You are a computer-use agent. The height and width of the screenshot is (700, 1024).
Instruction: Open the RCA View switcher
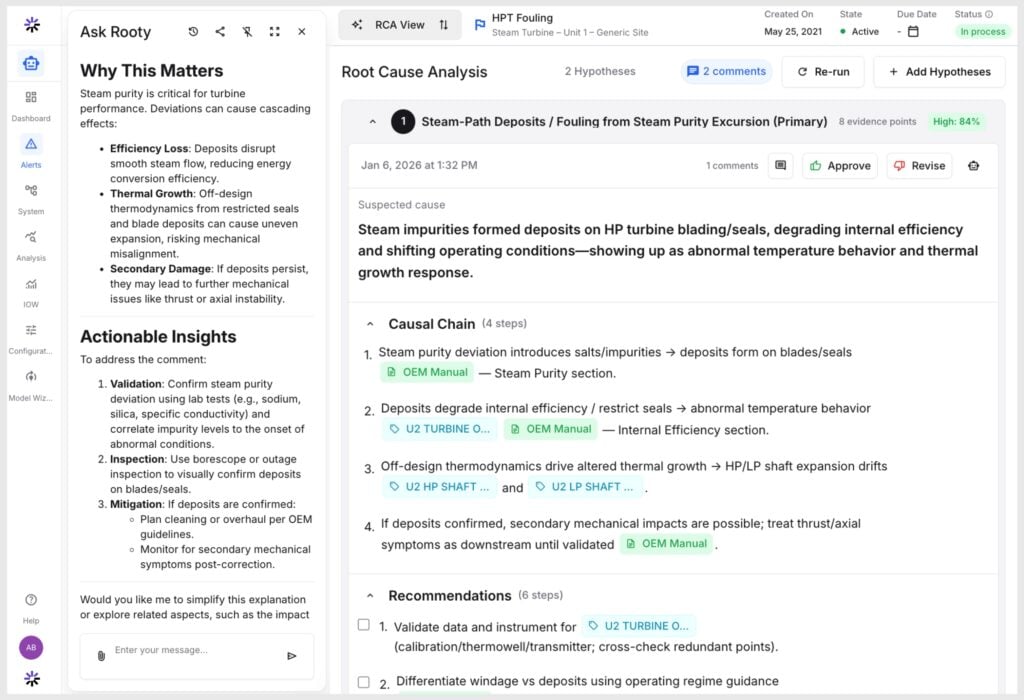[400, 25]
